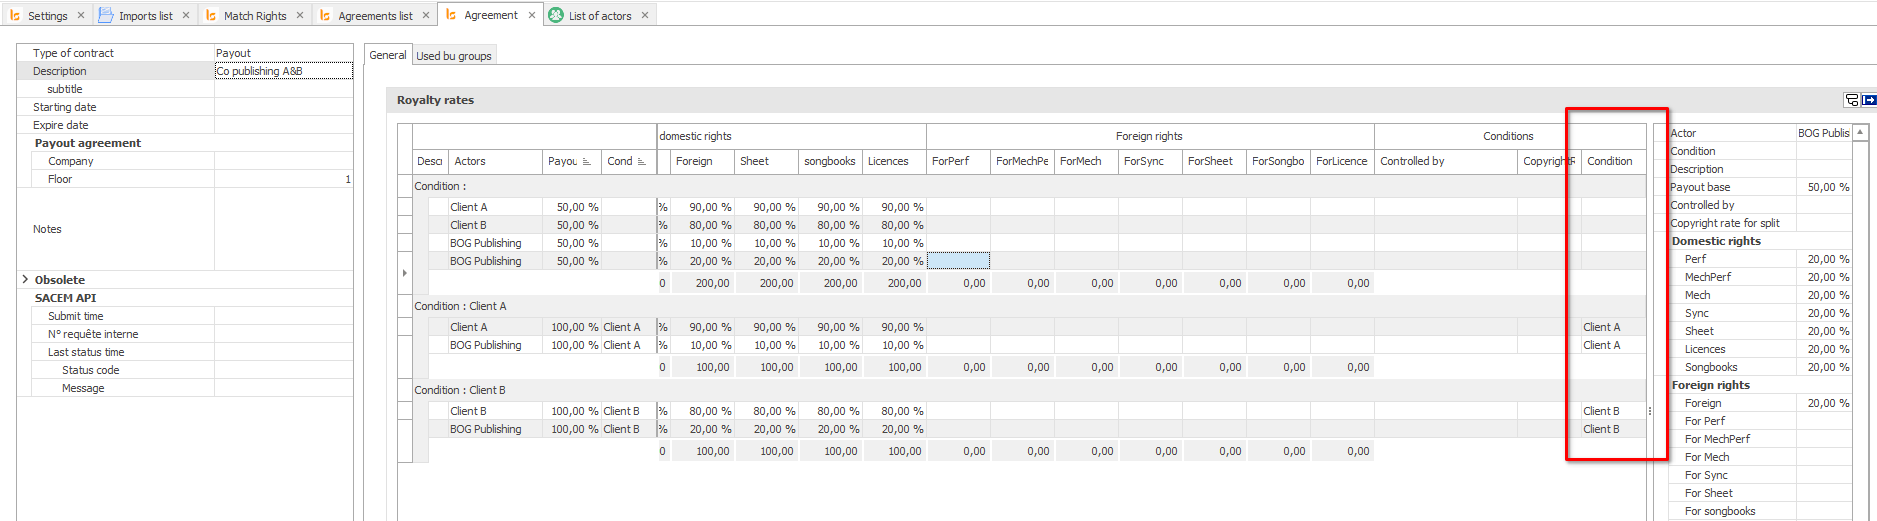Click the Description field Co publishing A&B
This screenshot has width=1877, height=521.
point(283,71)
